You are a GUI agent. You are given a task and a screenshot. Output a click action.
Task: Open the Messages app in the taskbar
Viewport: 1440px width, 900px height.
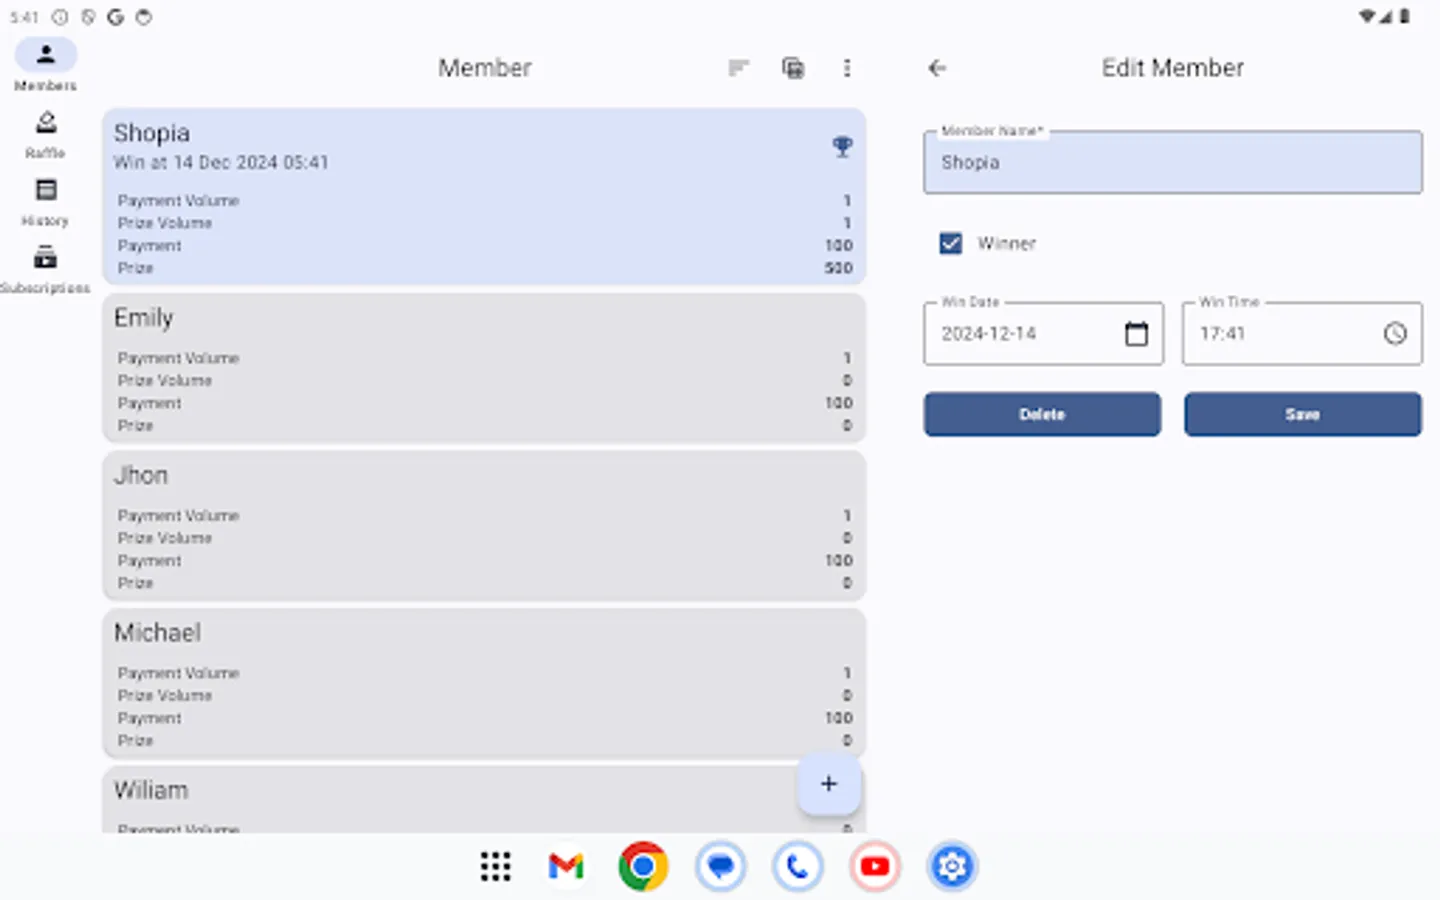(720, 866)
